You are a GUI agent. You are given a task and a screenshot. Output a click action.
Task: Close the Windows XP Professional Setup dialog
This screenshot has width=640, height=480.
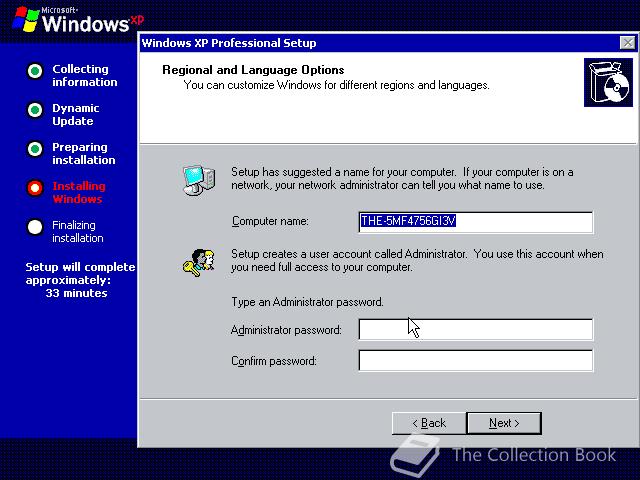coord(627,43)
